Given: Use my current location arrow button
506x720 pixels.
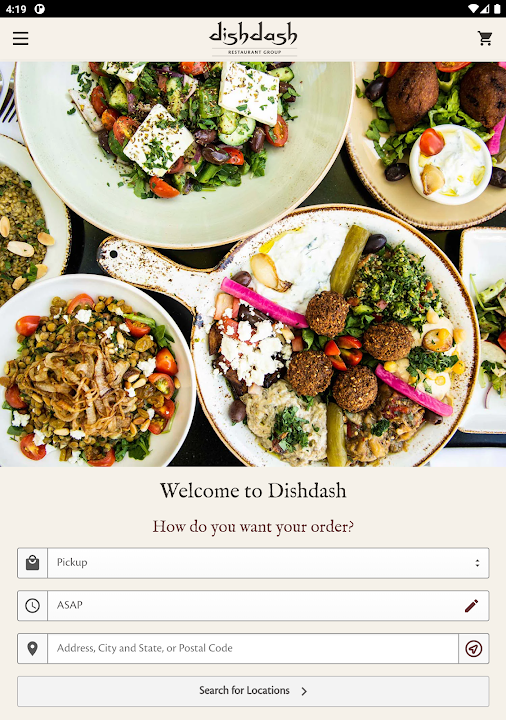Looking at the screenshot, I should click(x=473, y=648).
